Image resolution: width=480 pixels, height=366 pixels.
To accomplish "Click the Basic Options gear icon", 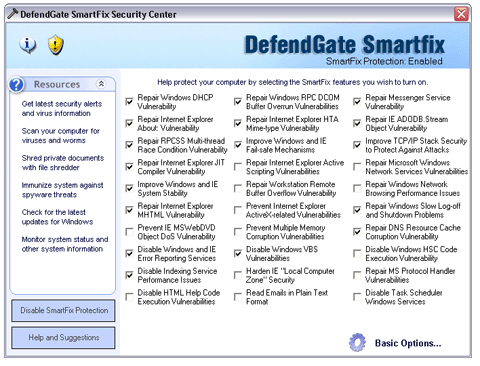I will coord(357,342).
